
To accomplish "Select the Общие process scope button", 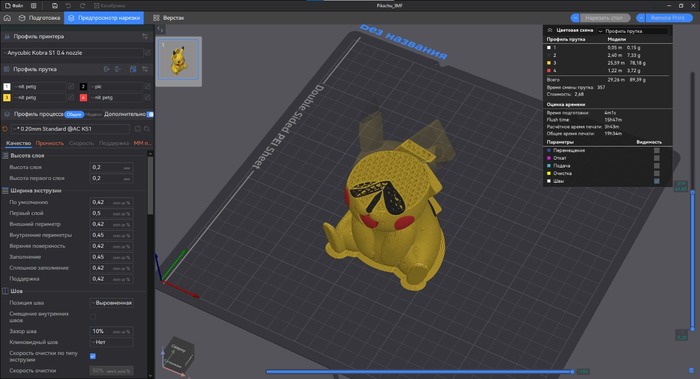I will [x=74, y=114].
